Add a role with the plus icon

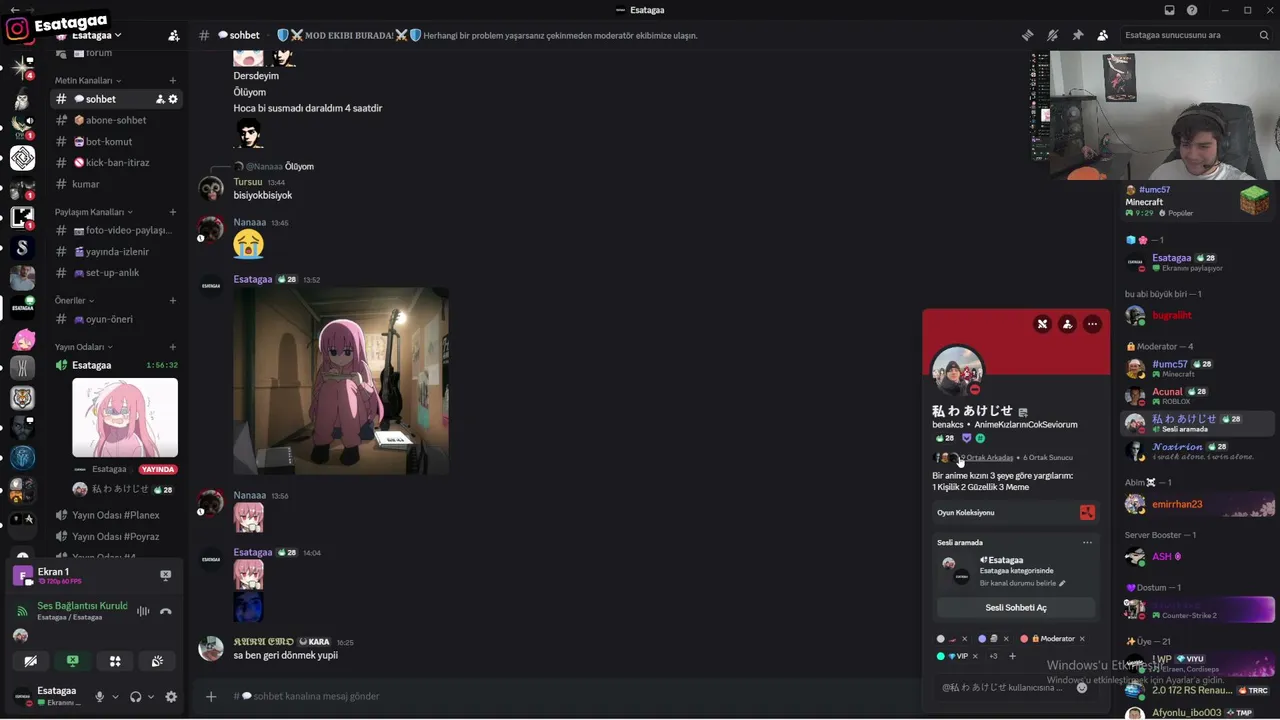[1012, 656]
